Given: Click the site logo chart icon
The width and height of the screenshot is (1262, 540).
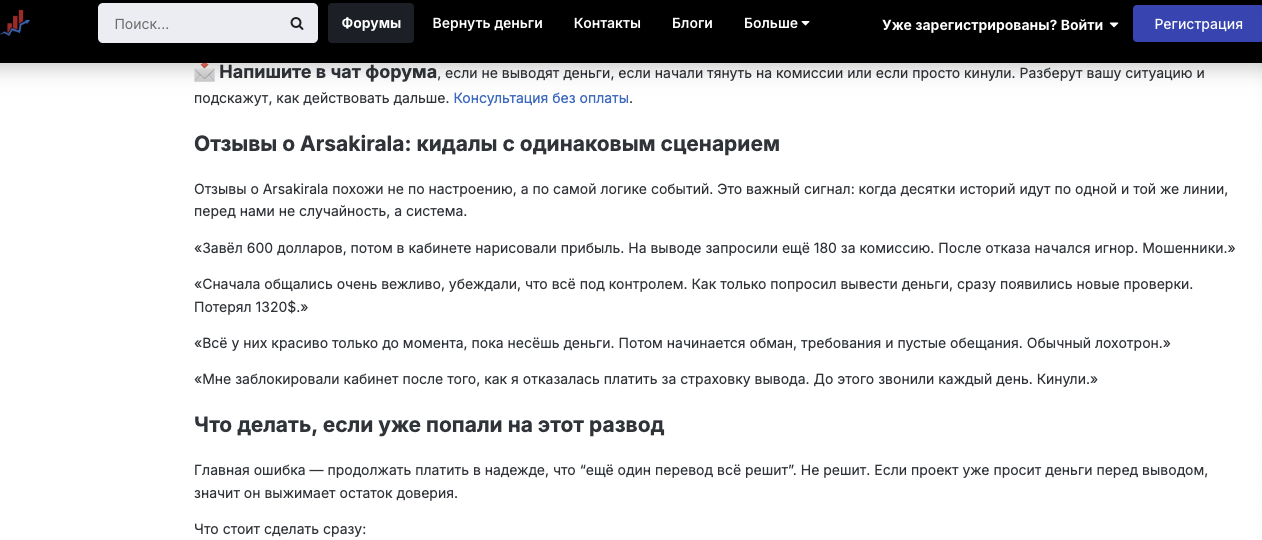Looking at the screenshot, I should pos(17,23).
